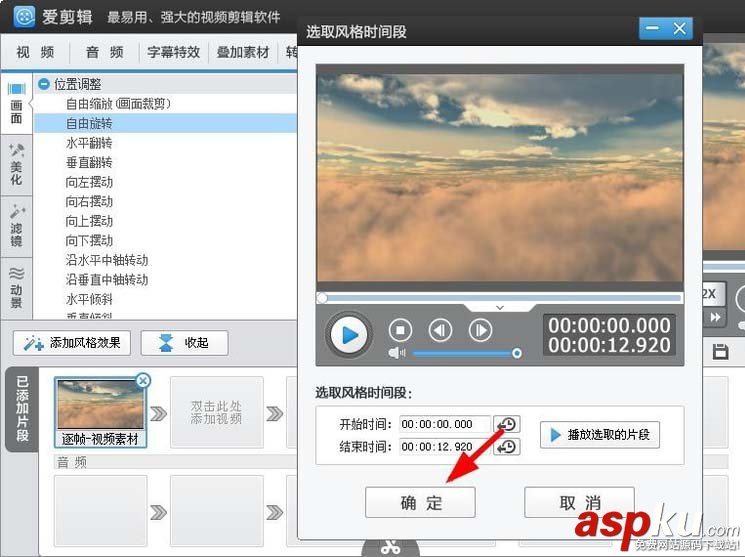Step to next frame in dialog

coord(480,330)
